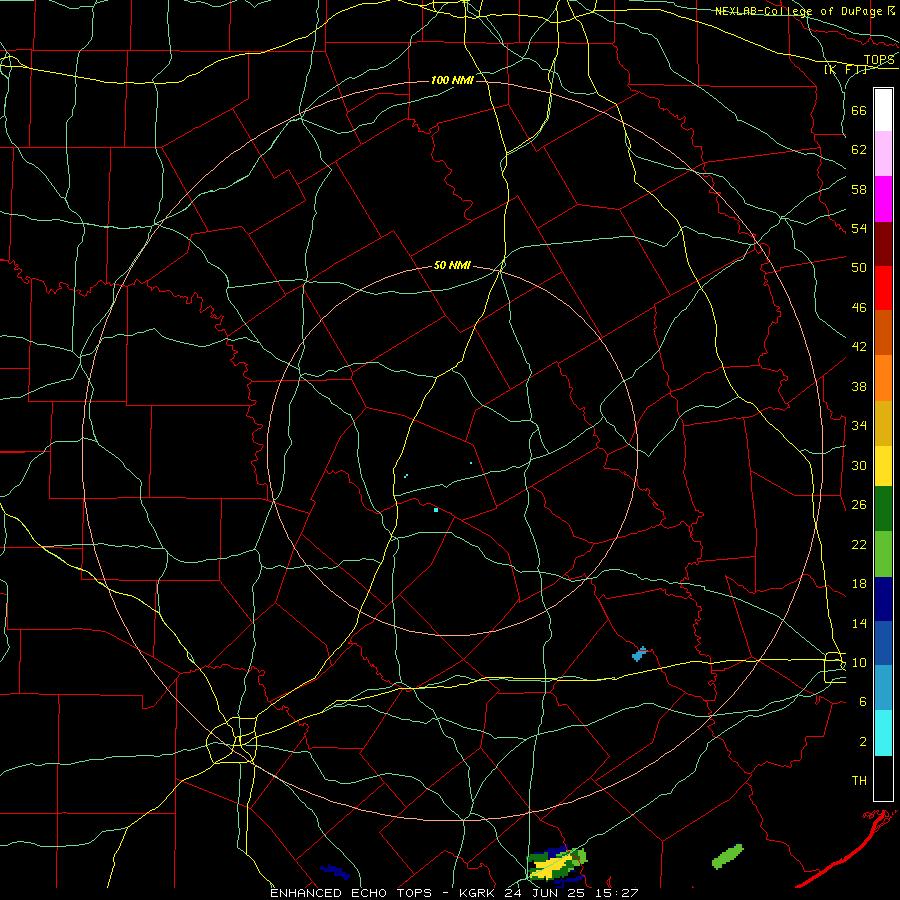The image size is (900, 900).
Task: Click the cyan square echo near radar center
Action: pyautogui.click(x=436, y=510)
